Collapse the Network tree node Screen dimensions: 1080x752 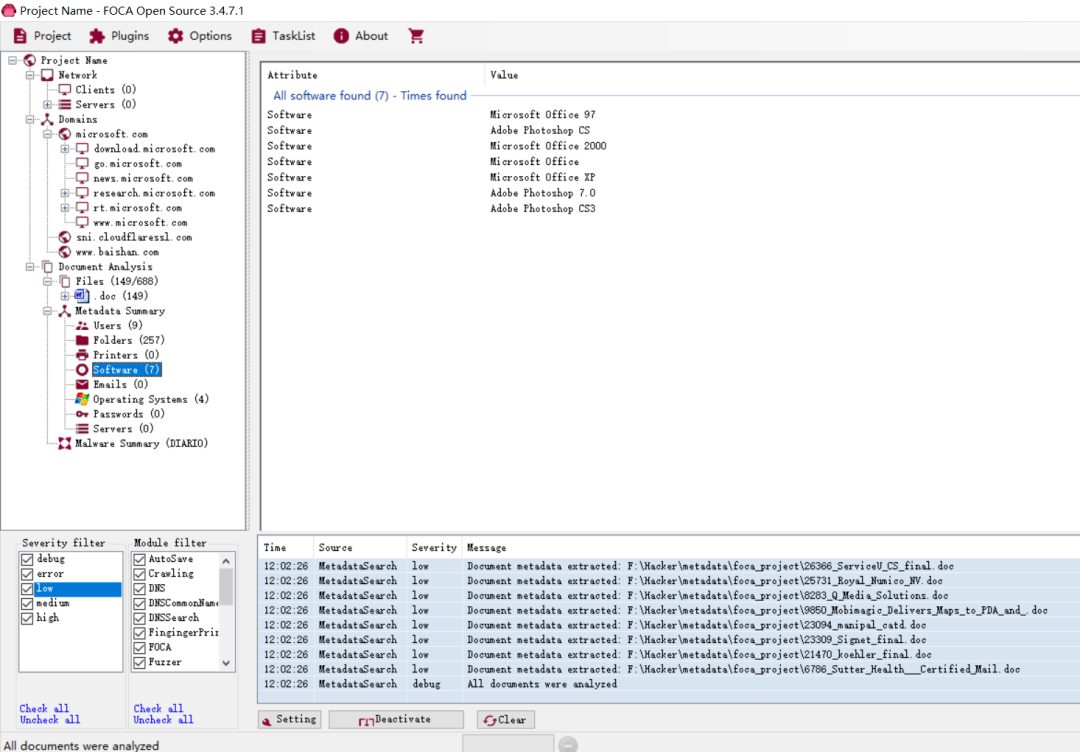(x=30, y=75)
